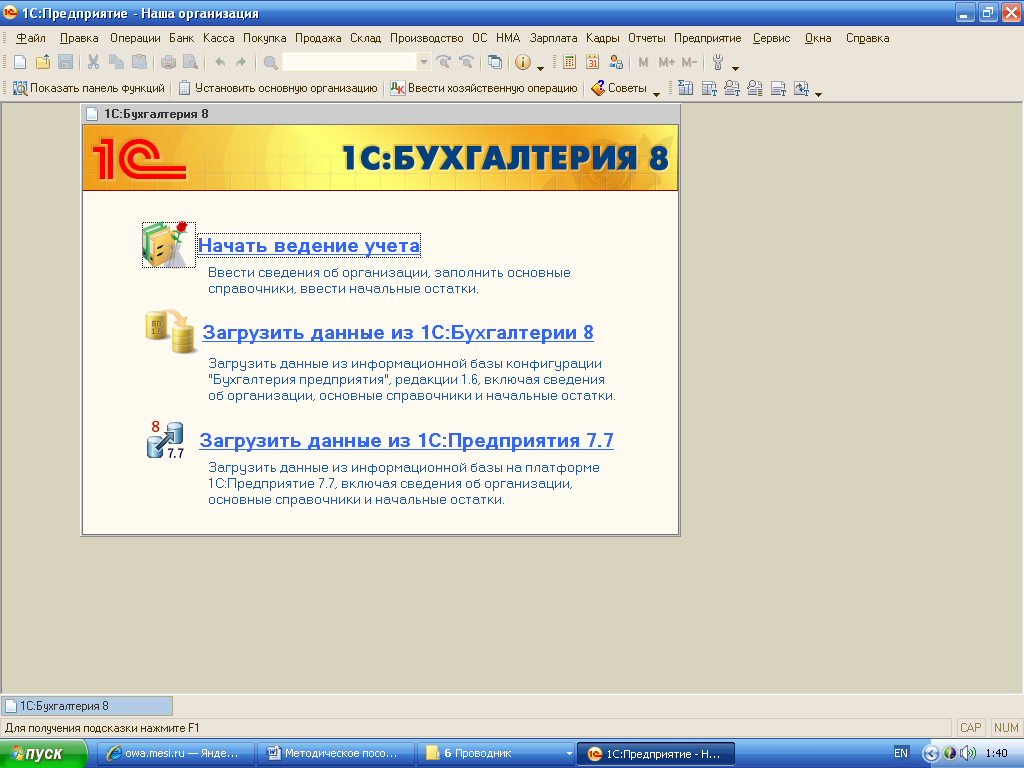The image size is (1024, 768).
Task: Open the Банк menu
Action: (x=182, y=38)
